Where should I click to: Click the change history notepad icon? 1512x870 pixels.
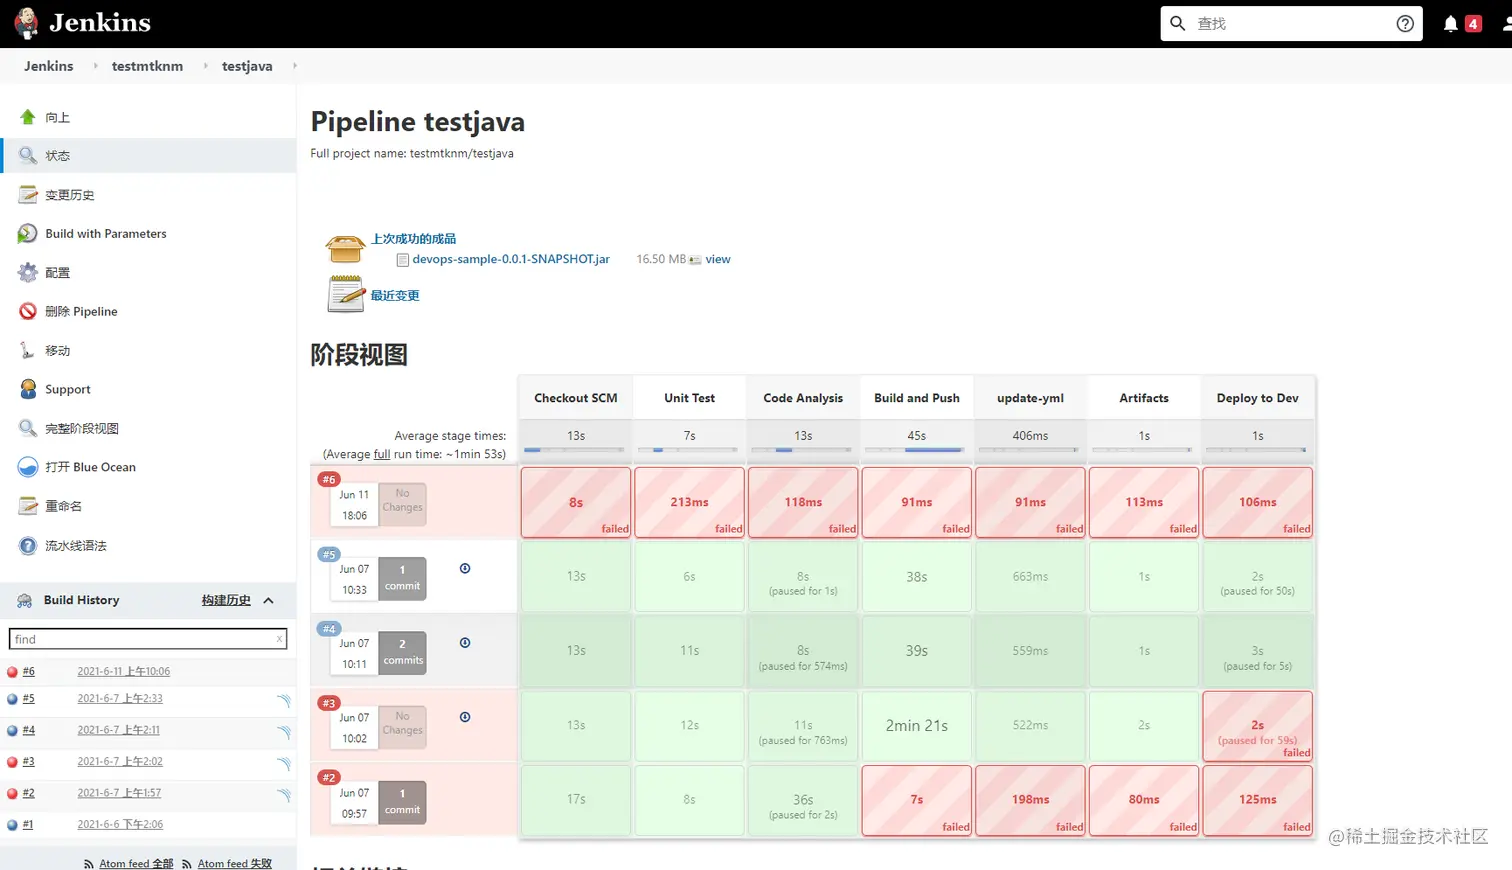[28, 195]
